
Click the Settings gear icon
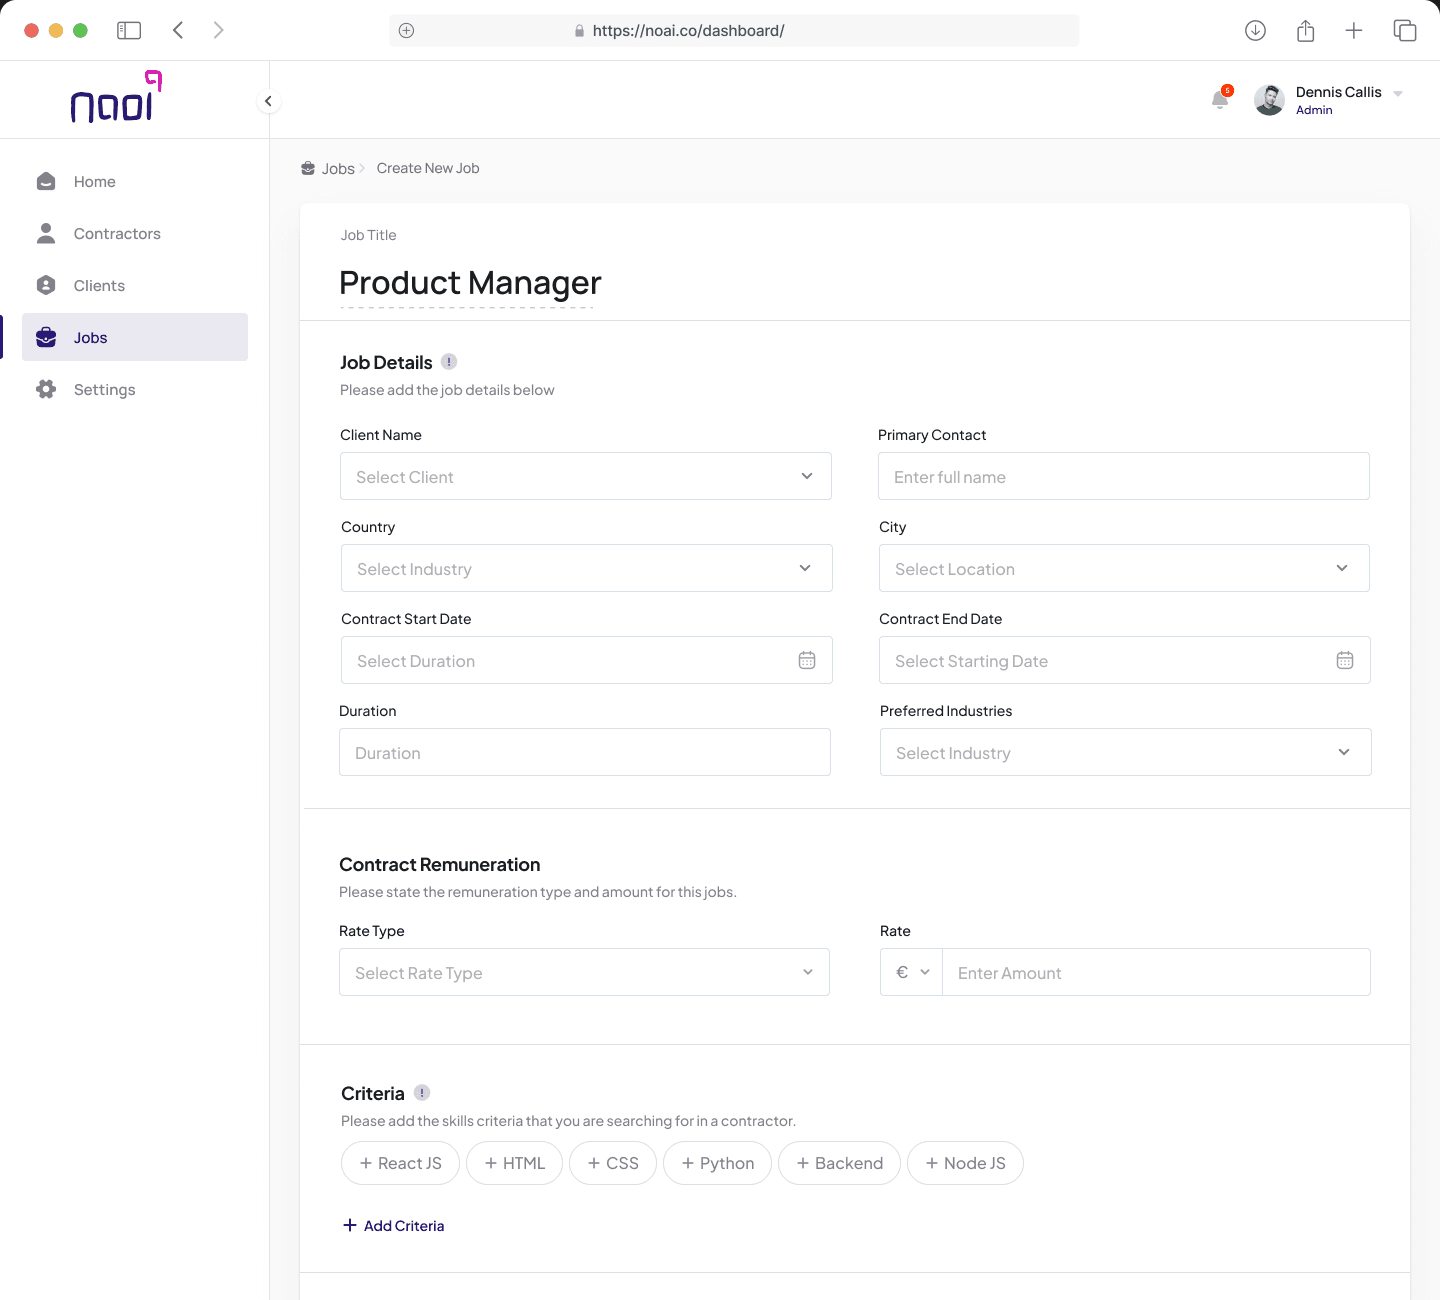pyautogui.click(x=46, y=389)
